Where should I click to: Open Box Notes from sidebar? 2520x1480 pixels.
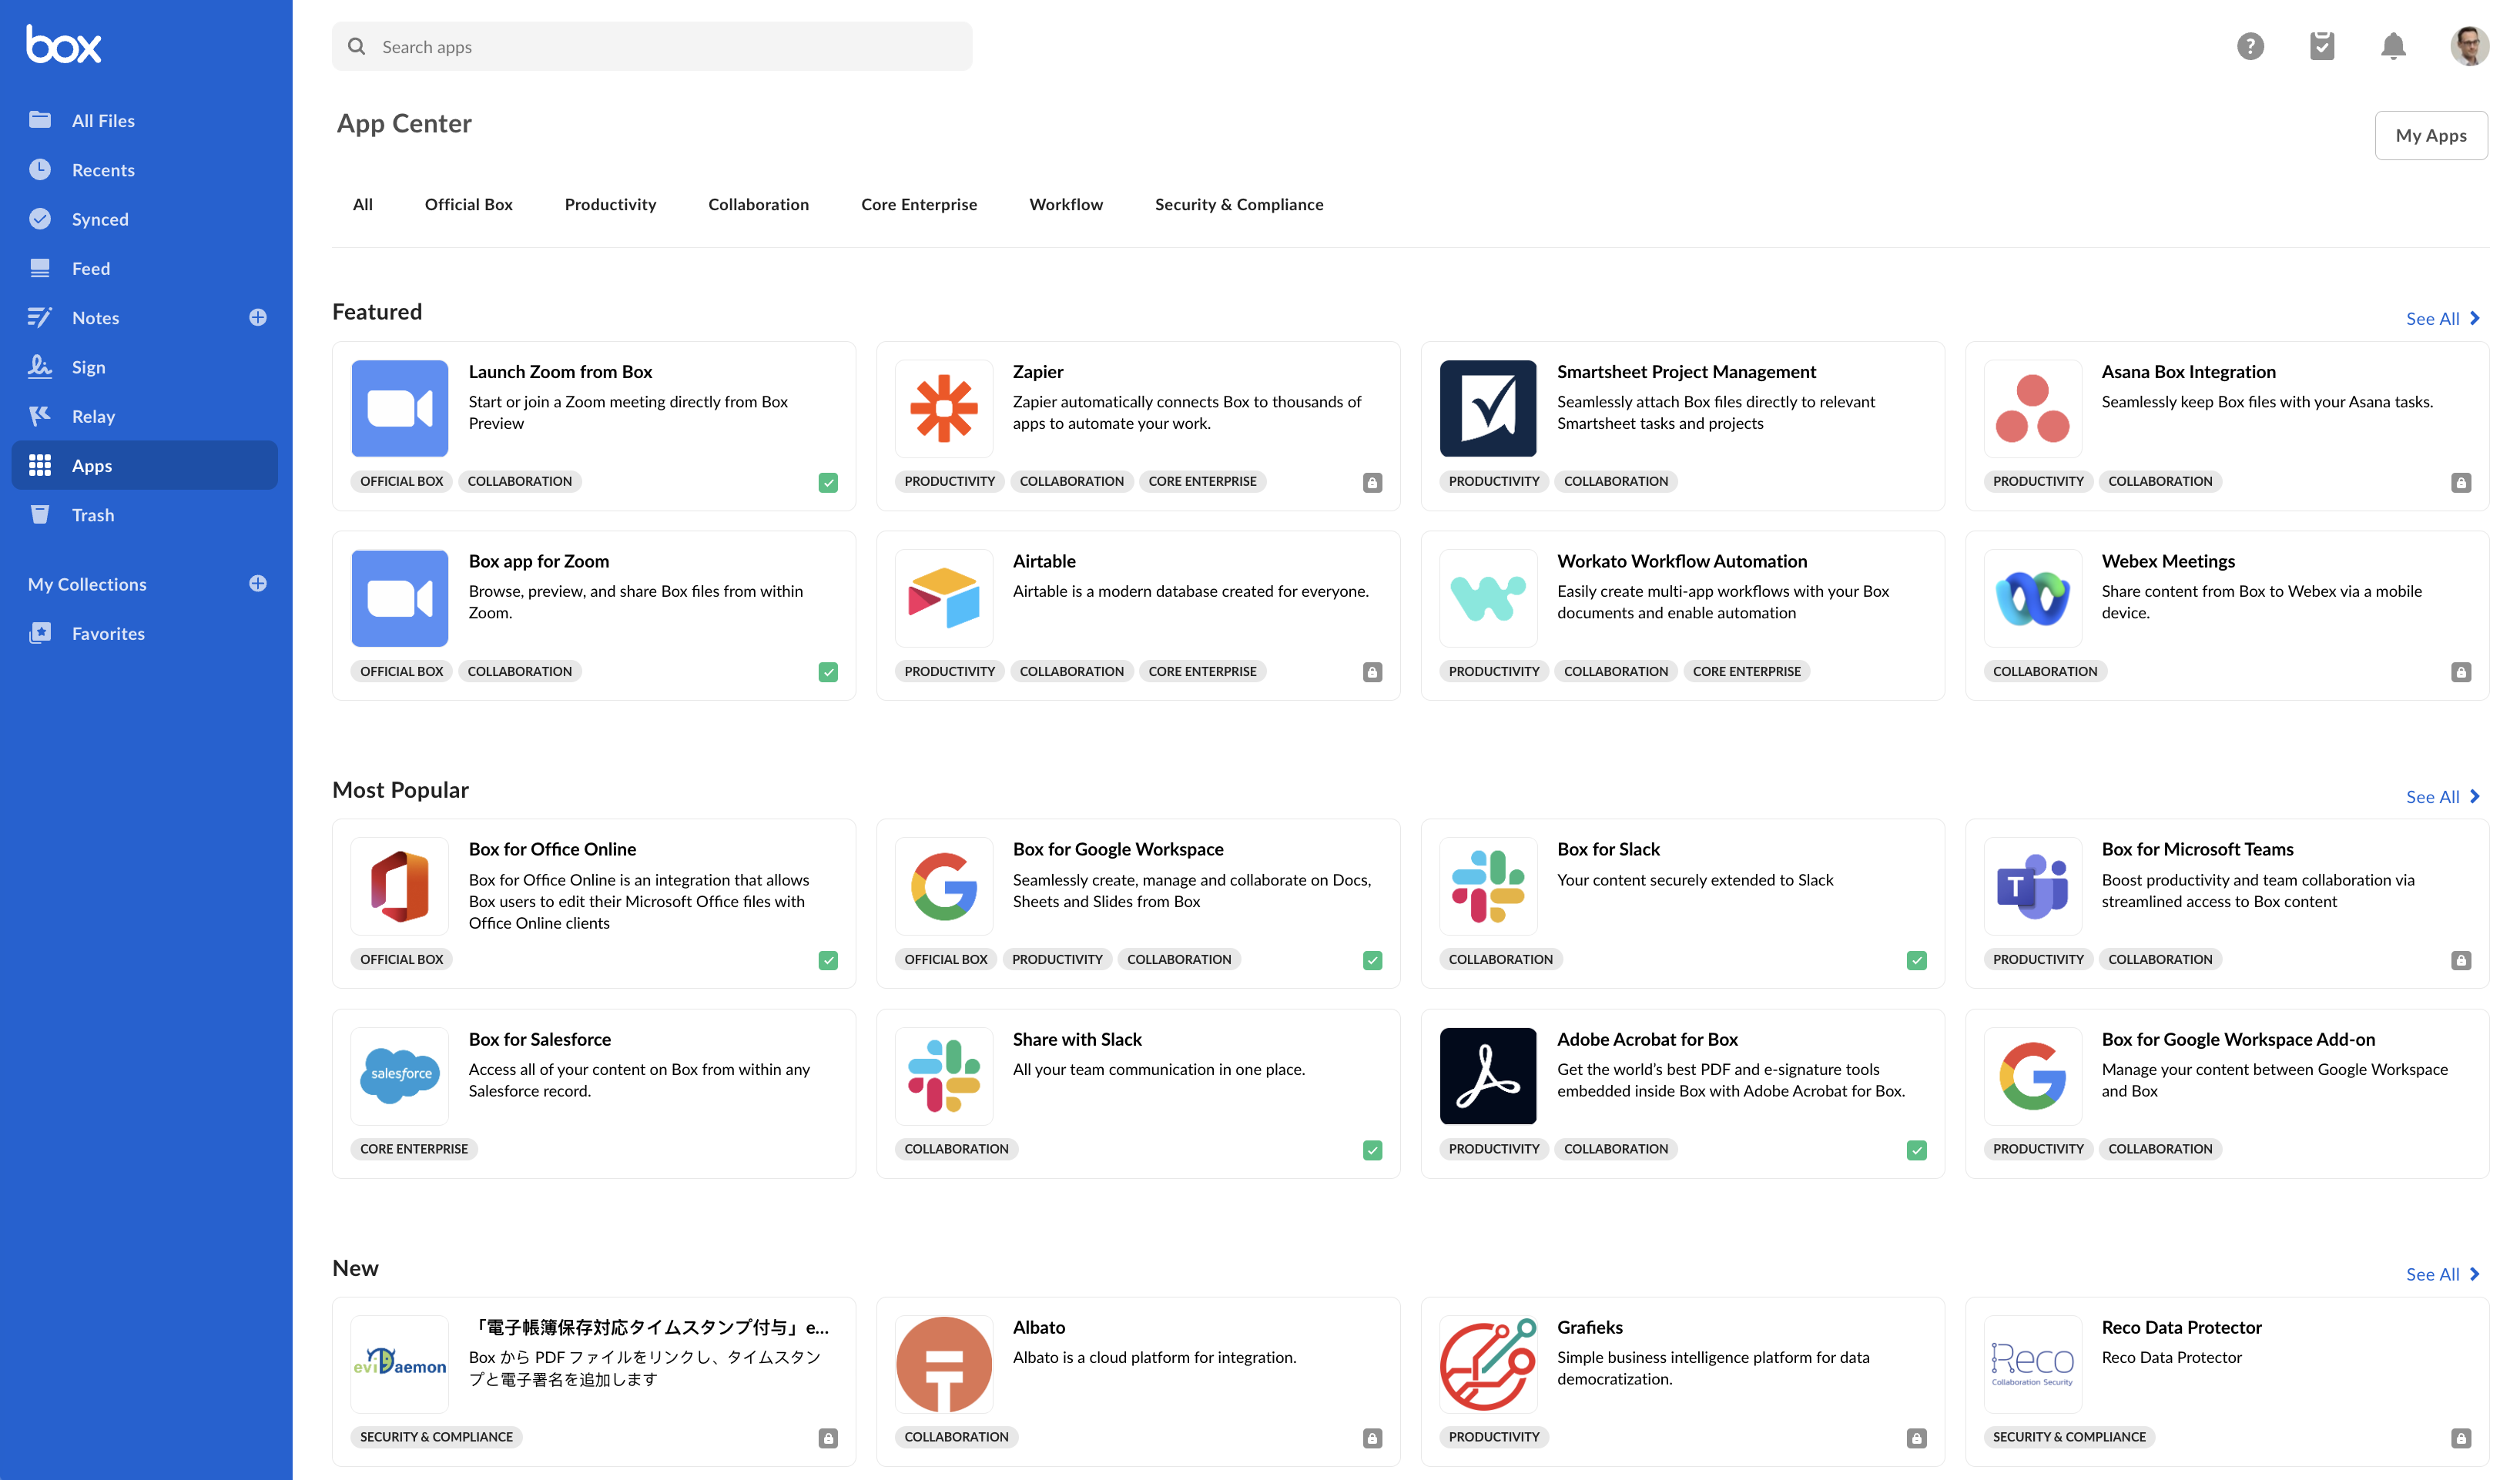(95, 317)
